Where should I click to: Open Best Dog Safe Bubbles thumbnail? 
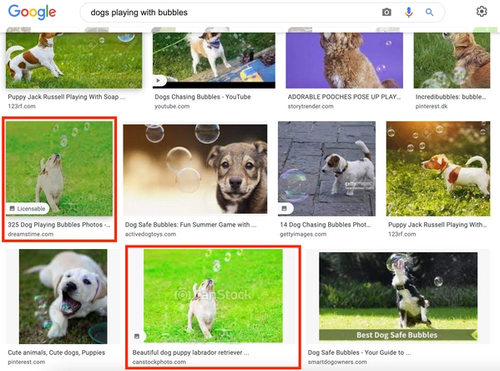(398, 296)
